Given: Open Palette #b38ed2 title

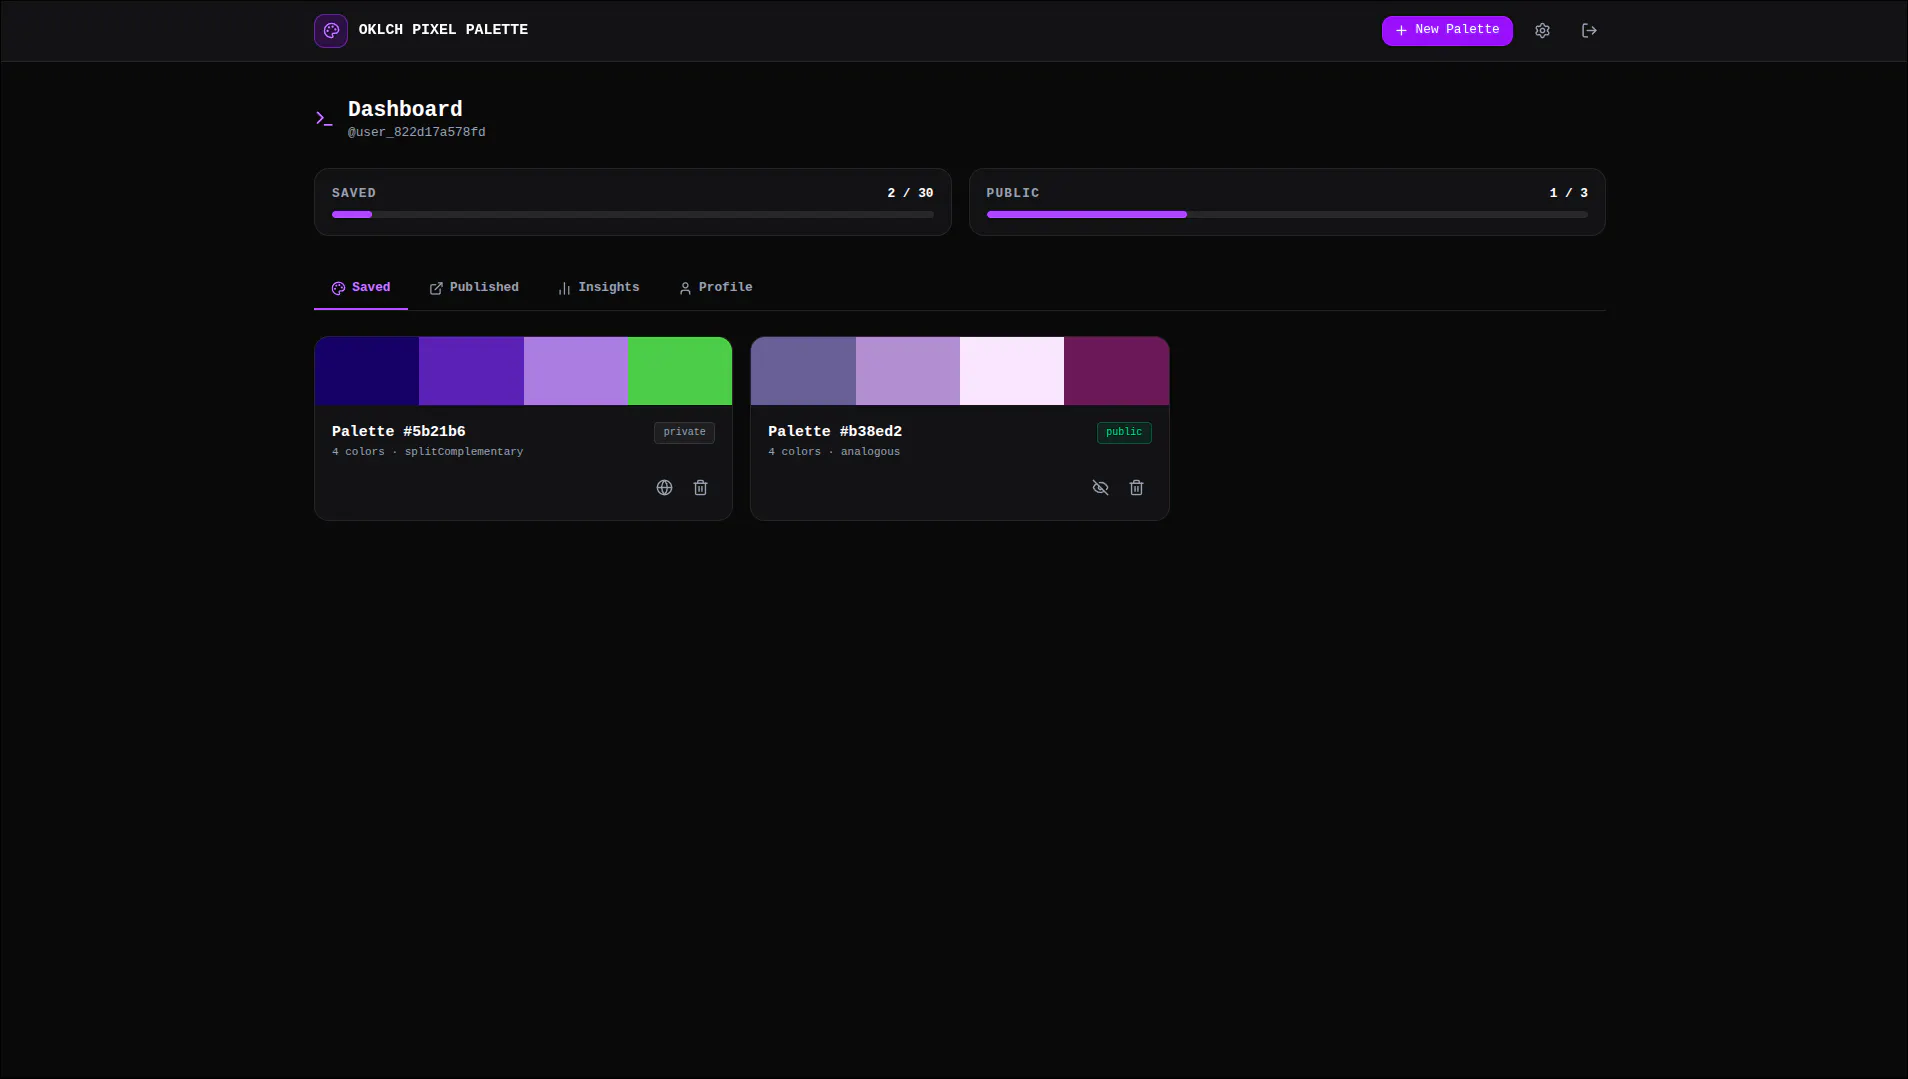Looking at the screenshot, I should click(x=835, y=431).
